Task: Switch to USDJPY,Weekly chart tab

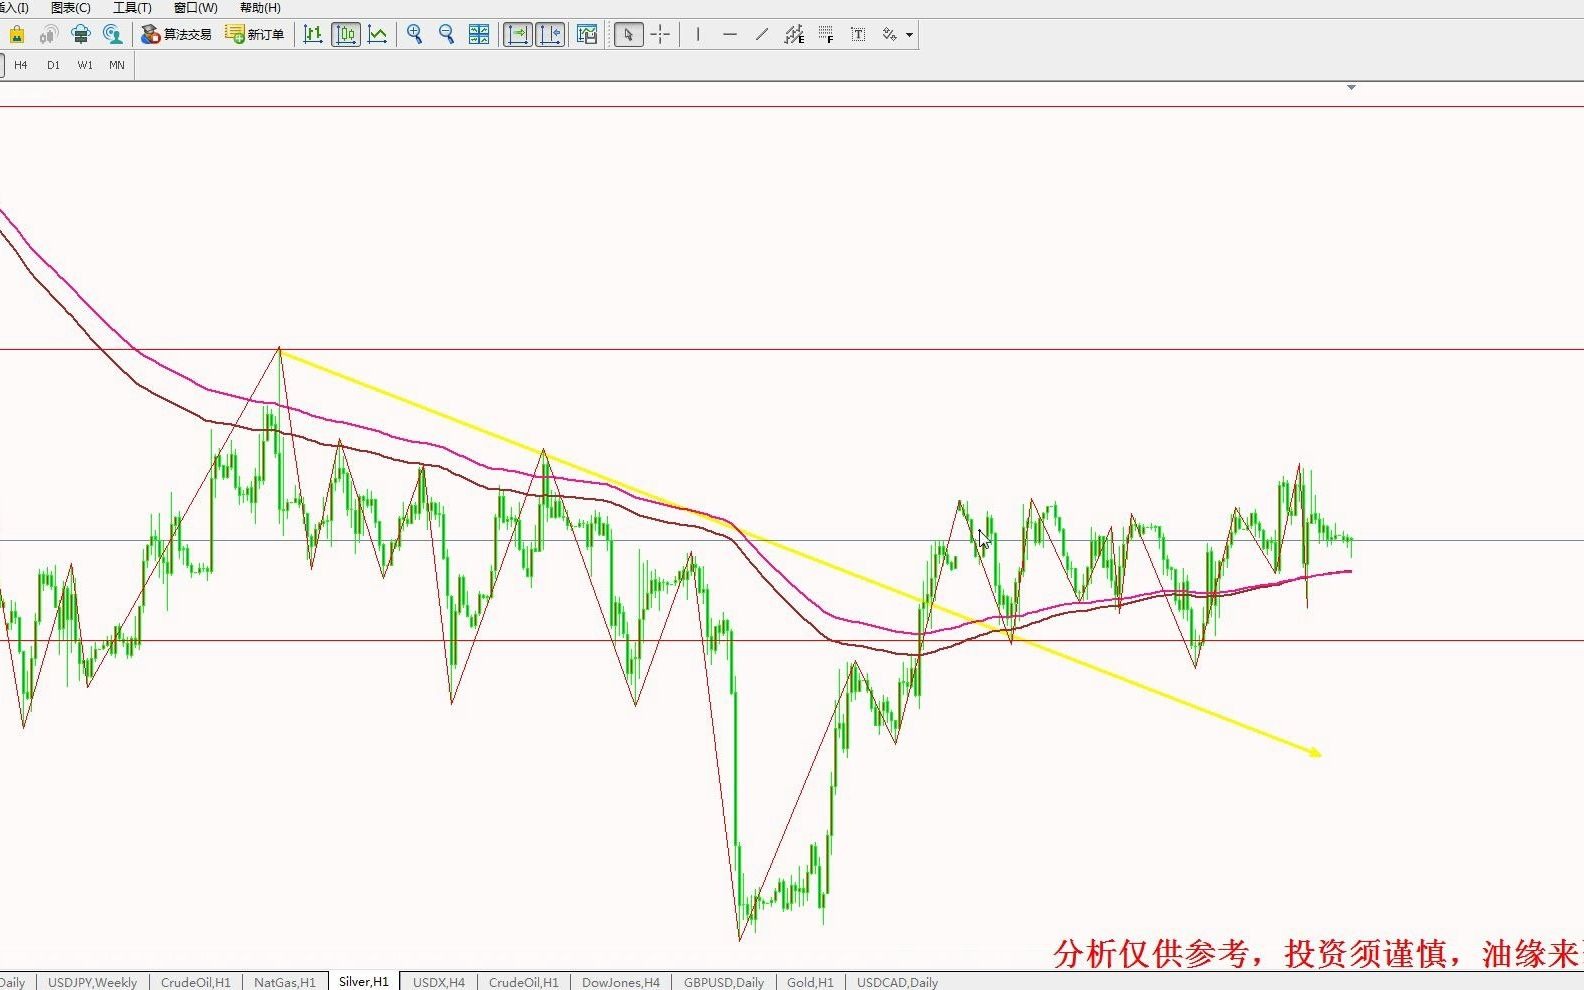Action: [93, 982]
